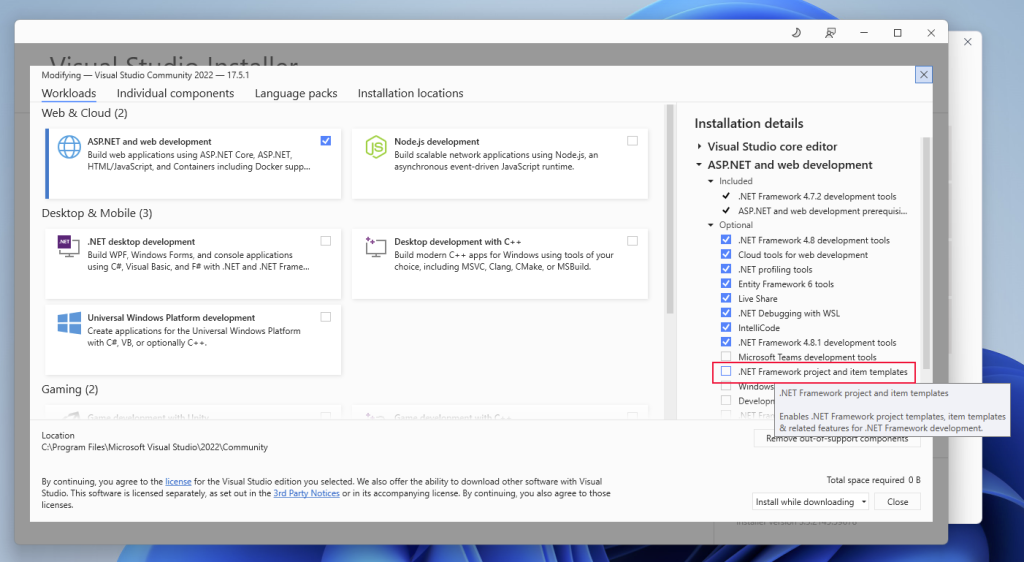Collapse the Included components section

click(x=711, y=181)
